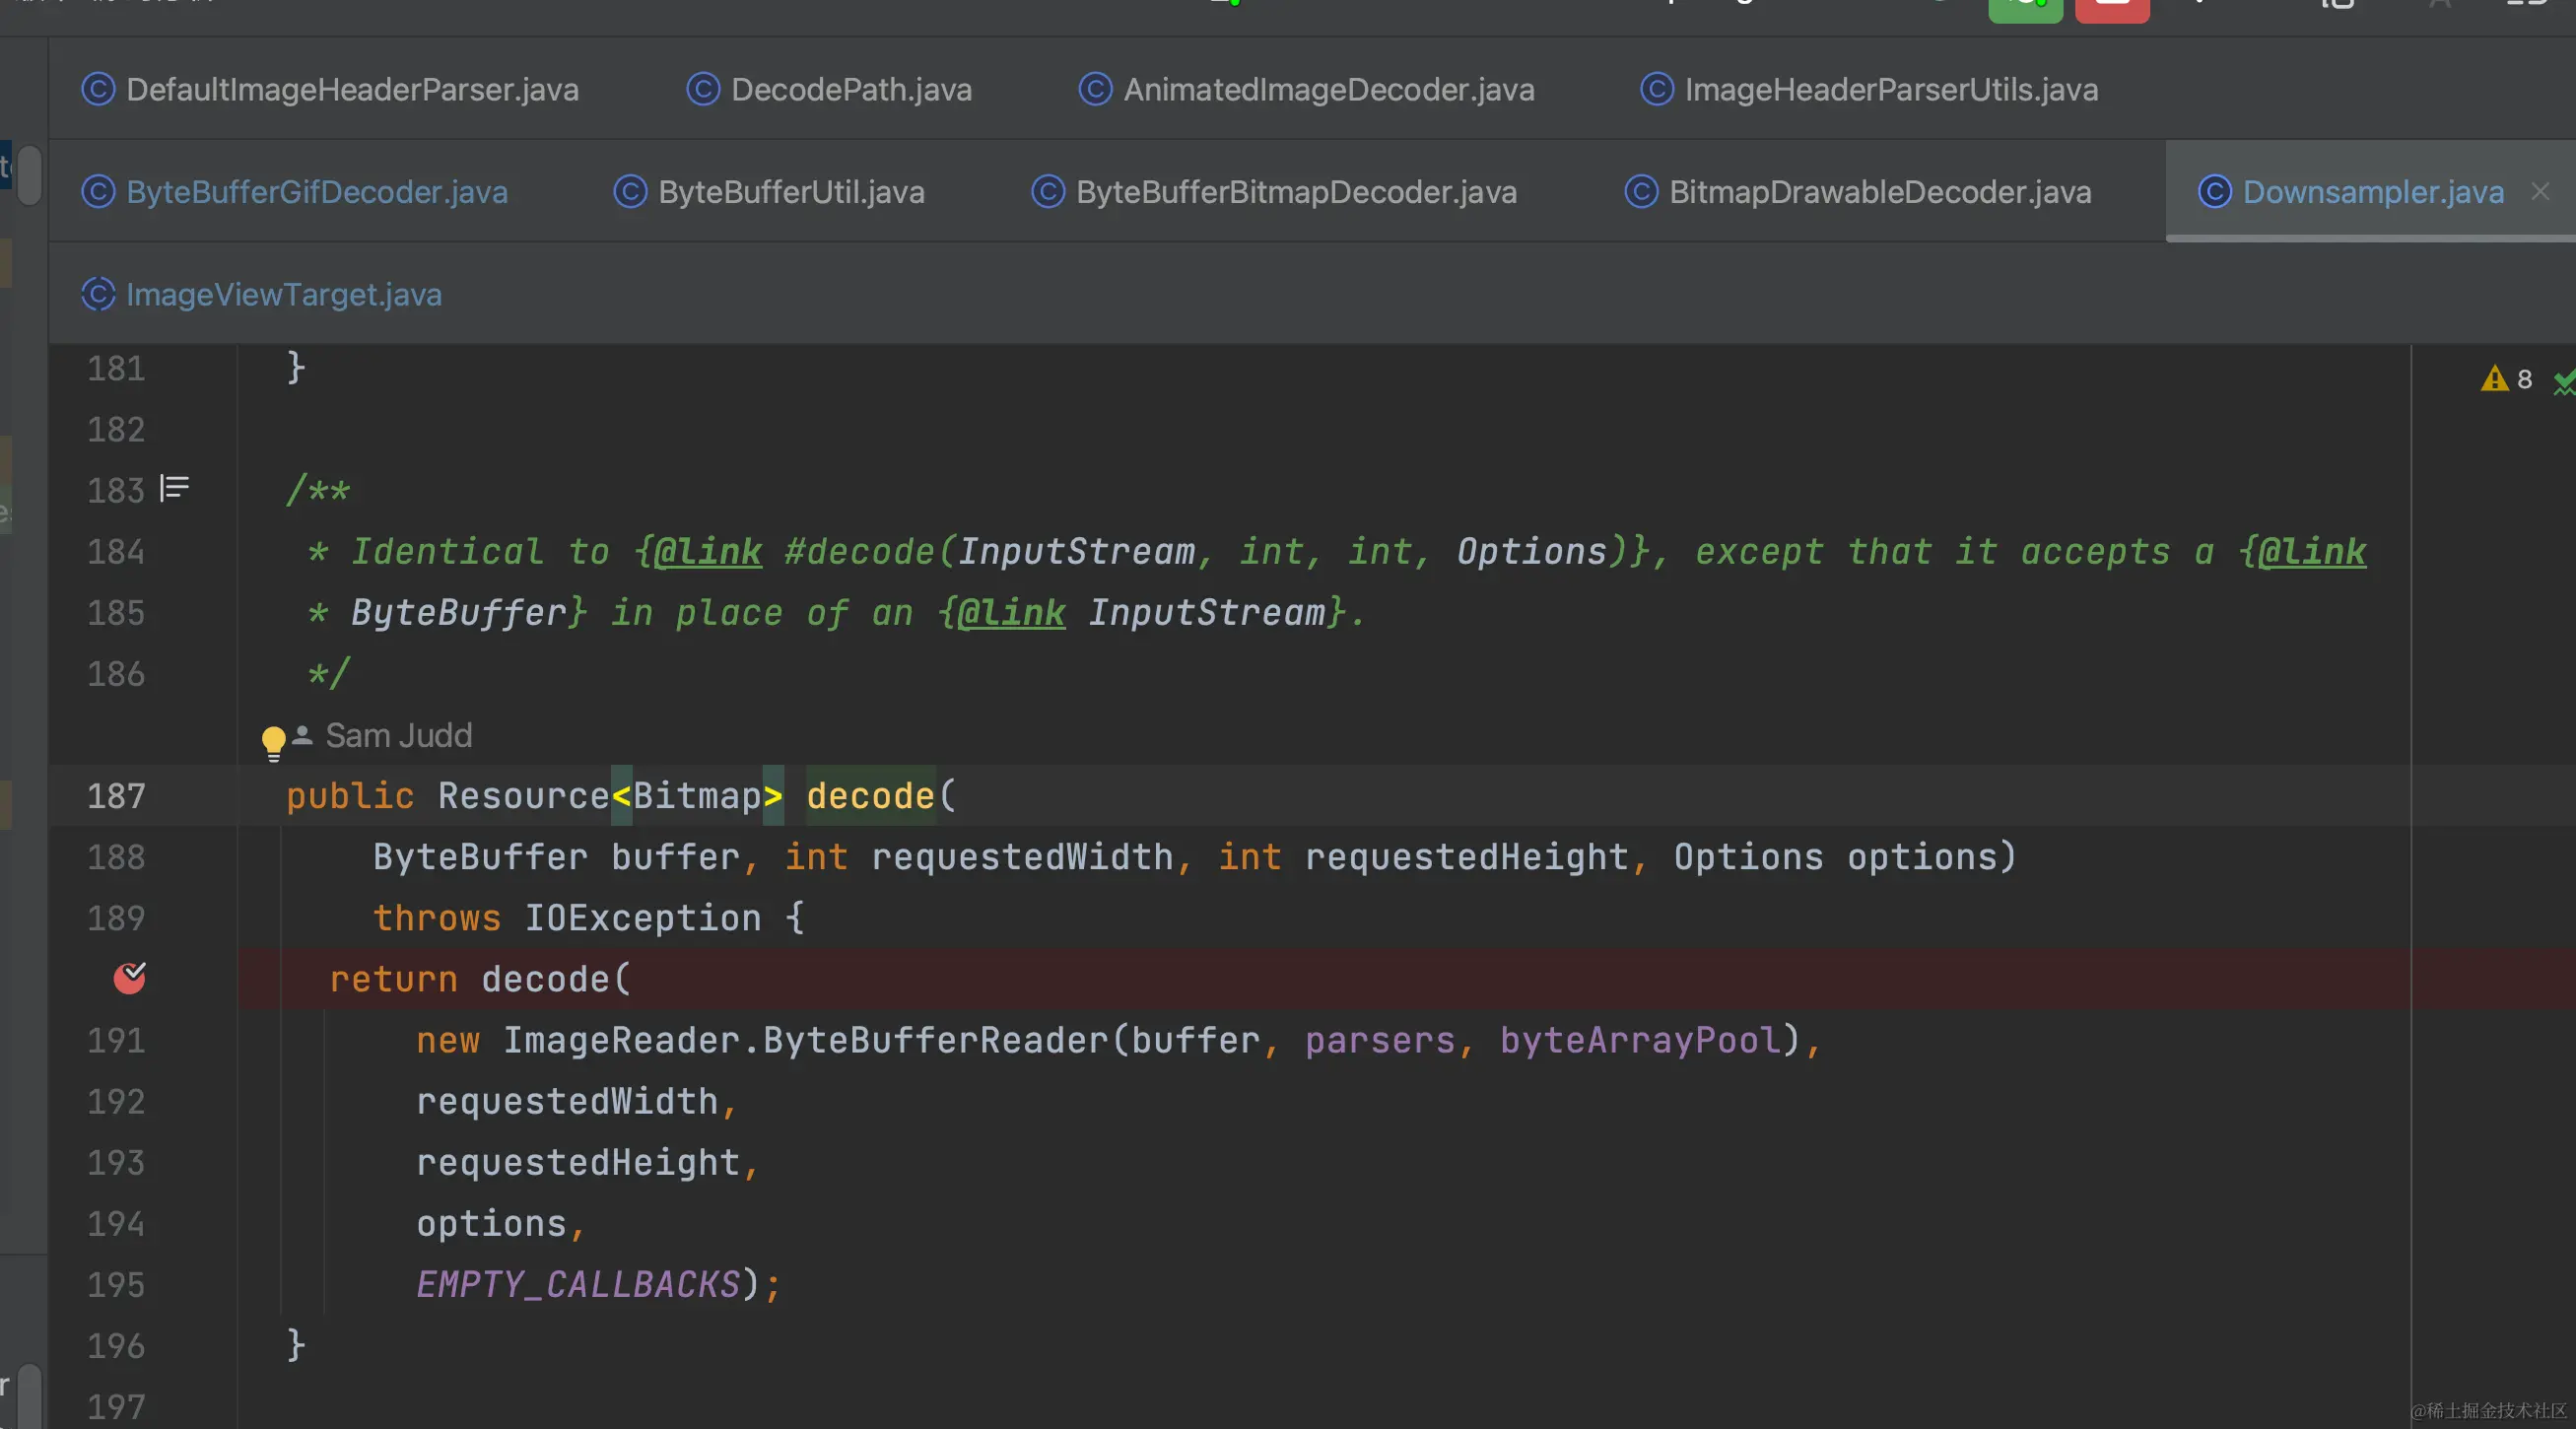The width and height of the screenshot is (2576, 1429).
Task: Click the Resource type on line 187
Action: click(x=524, y=796)
